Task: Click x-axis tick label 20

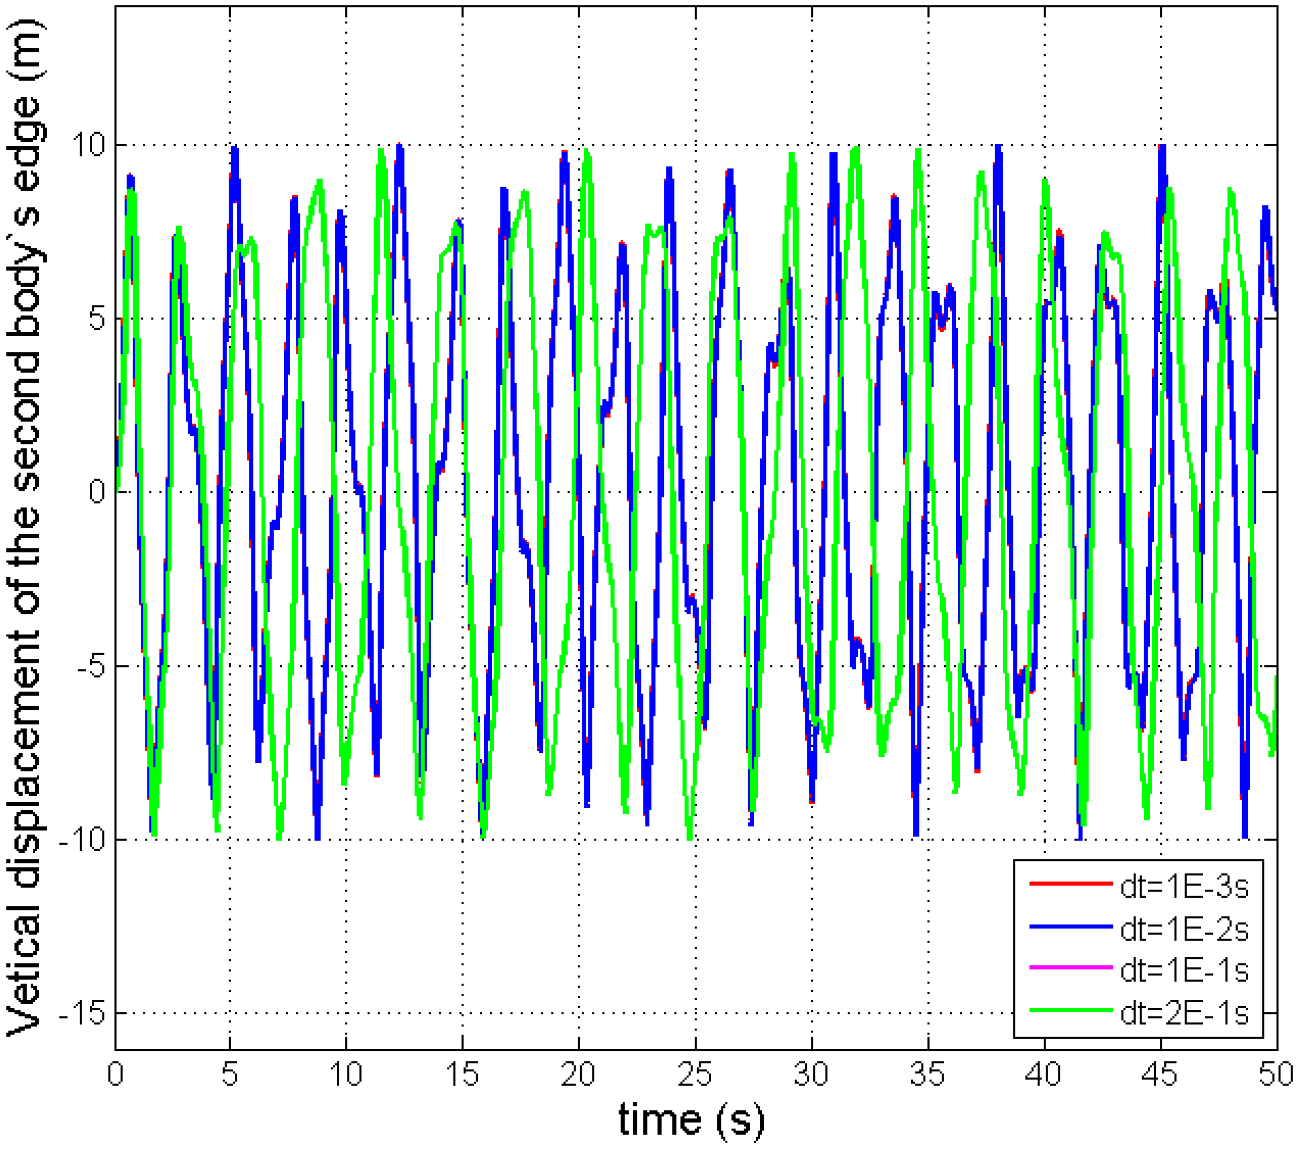Action: pyautogui.click(x=578, y=1075)
